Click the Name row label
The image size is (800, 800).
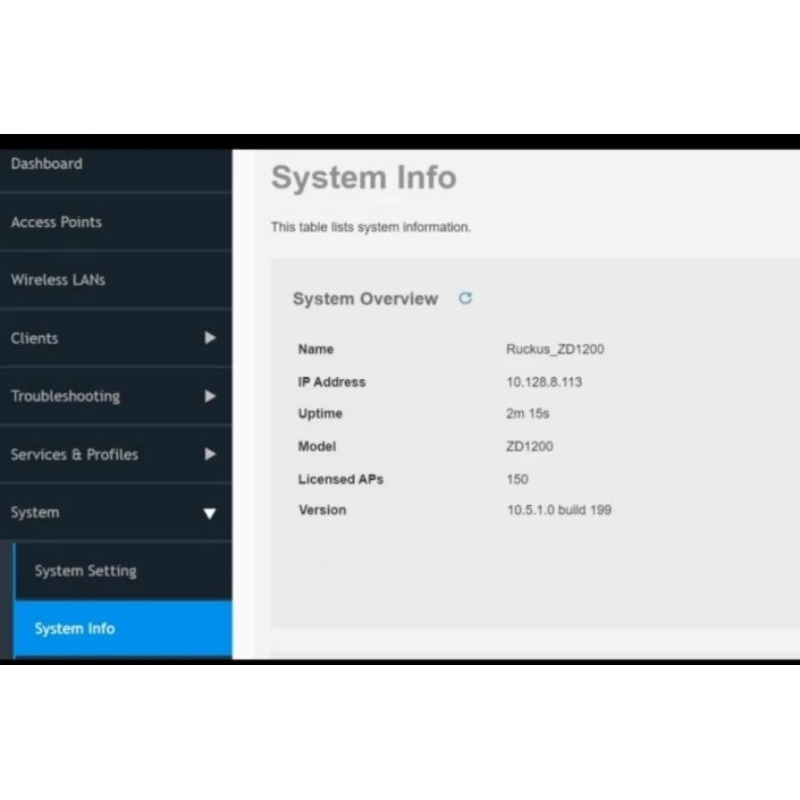pos(316,349)
